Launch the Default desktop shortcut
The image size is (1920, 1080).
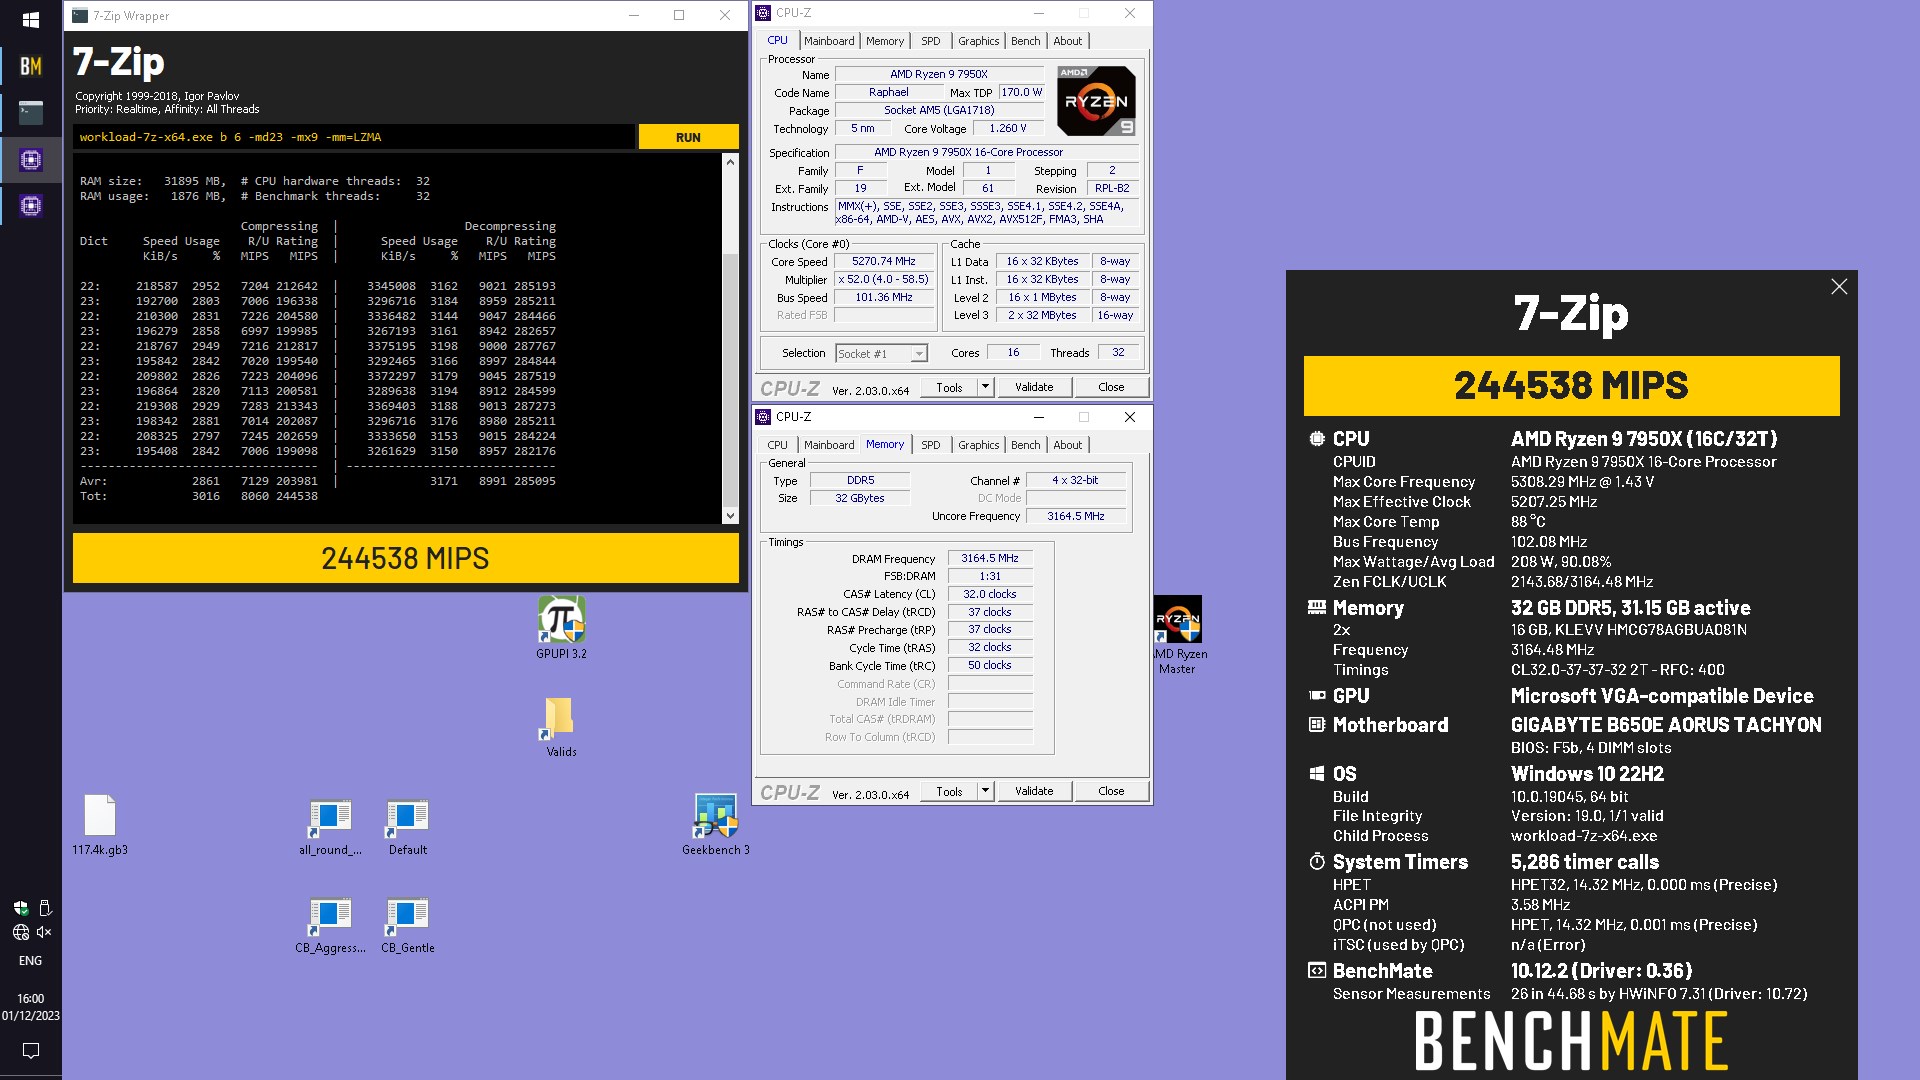coord(407,827)
